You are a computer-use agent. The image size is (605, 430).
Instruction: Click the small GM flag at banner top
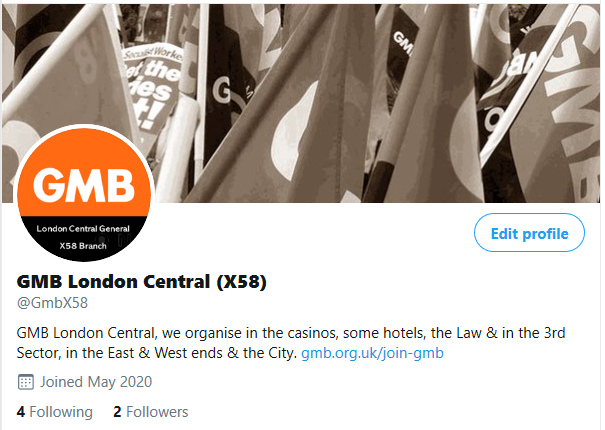pos(403,41)
